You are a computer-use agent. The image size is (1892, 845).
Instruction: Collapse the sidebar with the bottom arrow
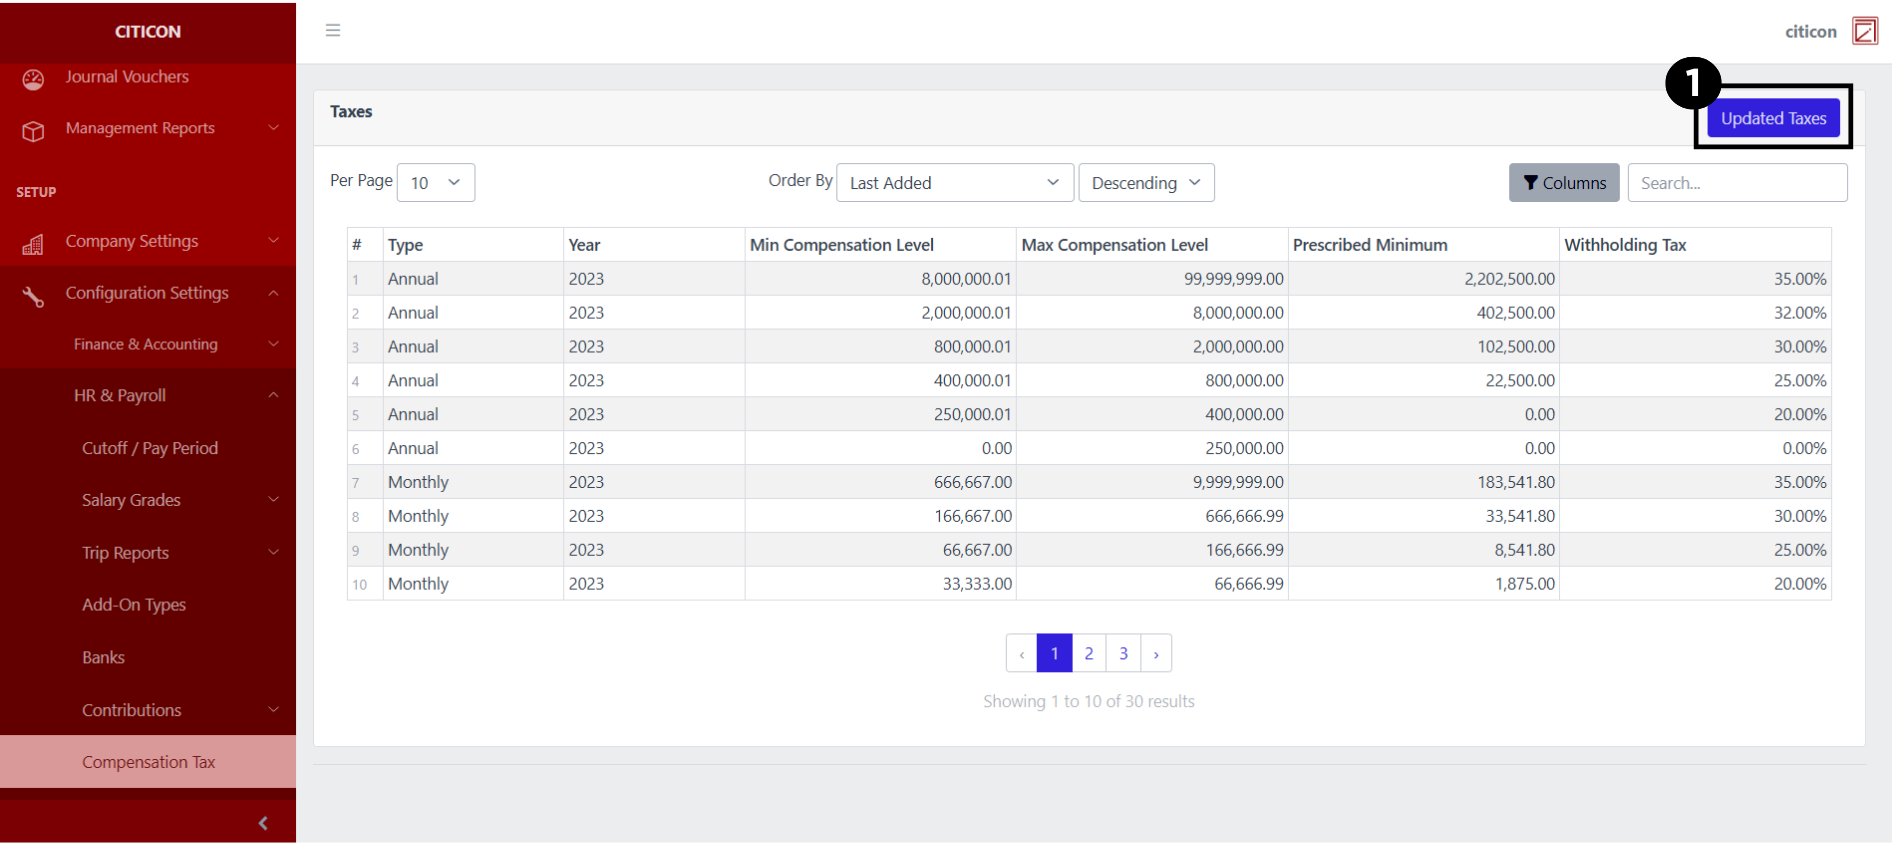coord(263,823)
